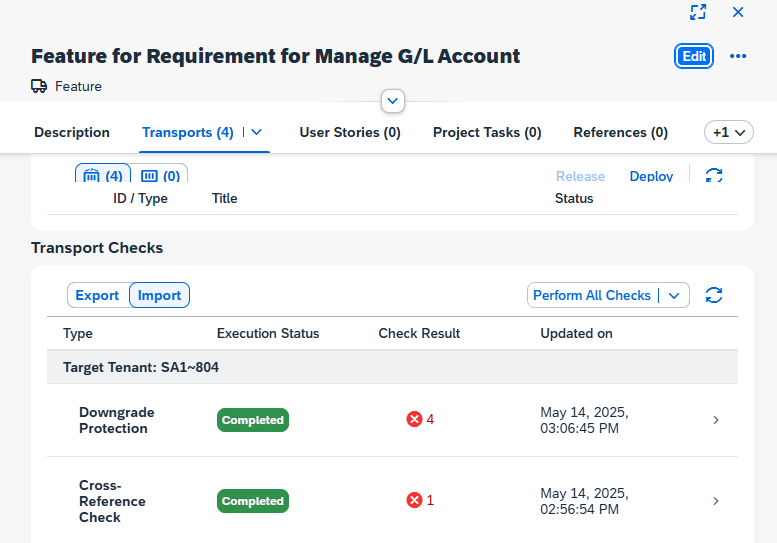The image size is (777, 543).
Task: Select the Transports (4) tab
Action: coord(188,132)
